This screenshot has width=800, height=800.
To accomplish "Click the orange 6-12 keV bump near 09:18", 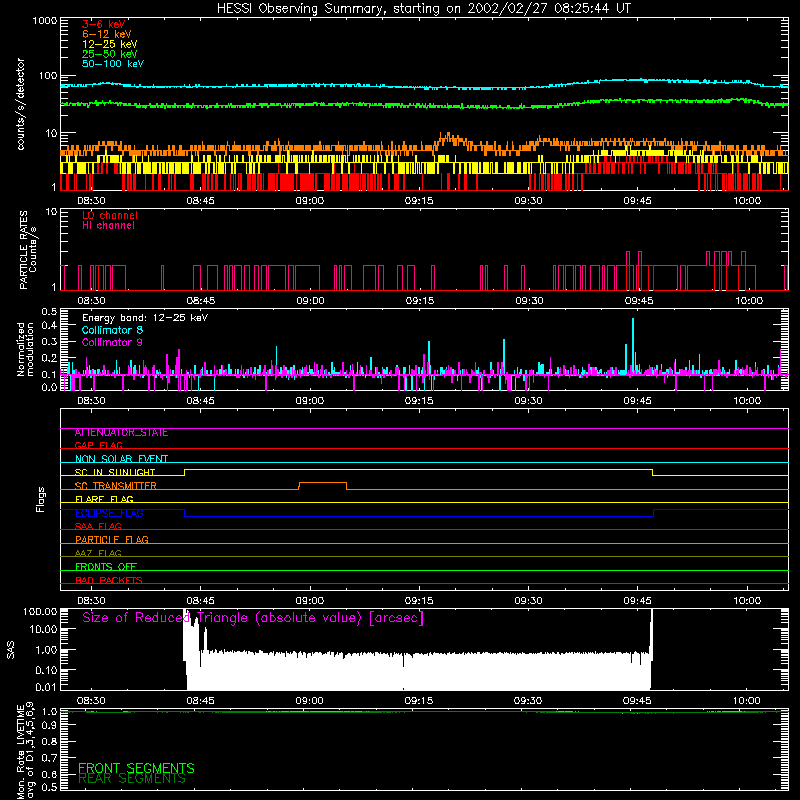I will click(449, 138).
